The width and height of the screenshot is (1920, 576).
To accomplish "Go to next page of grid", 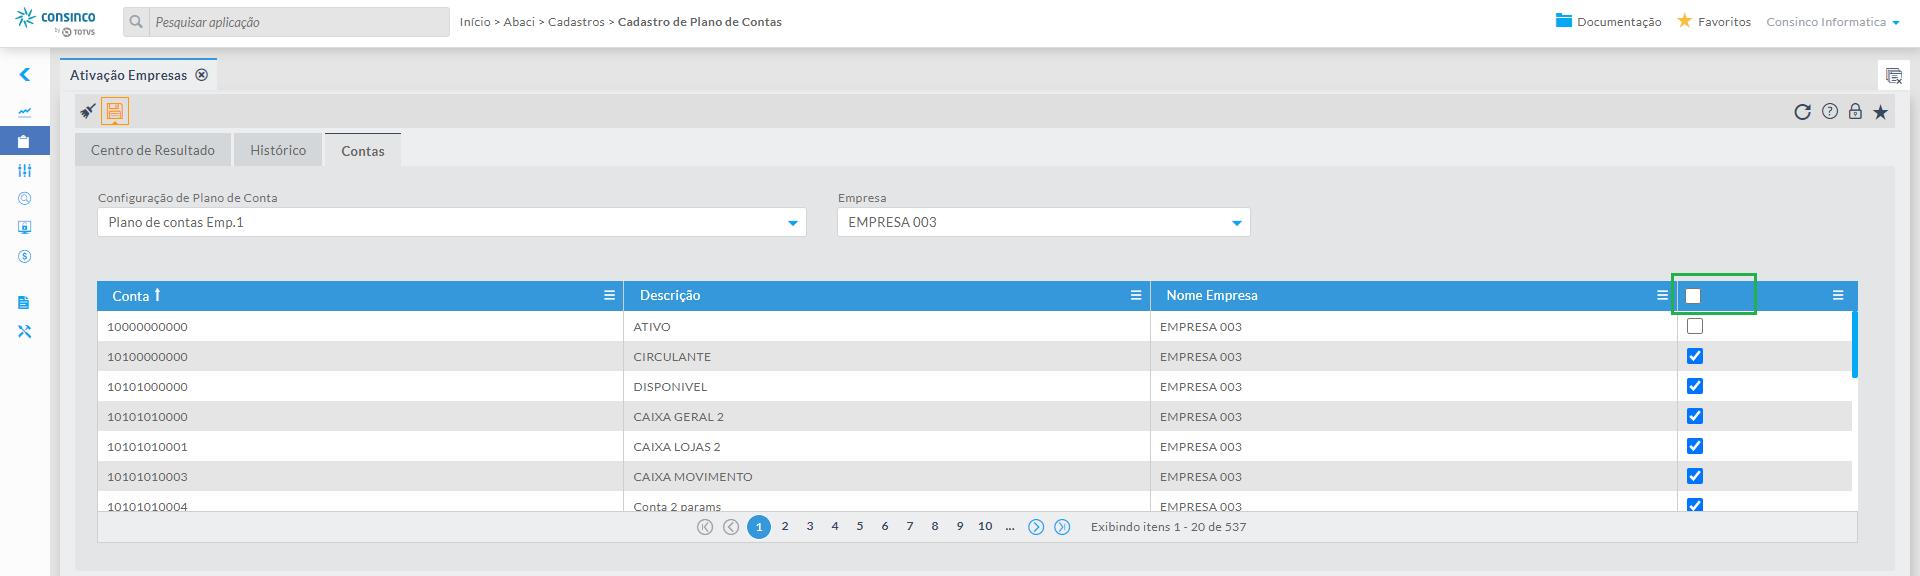I will tap(1036, 527).
